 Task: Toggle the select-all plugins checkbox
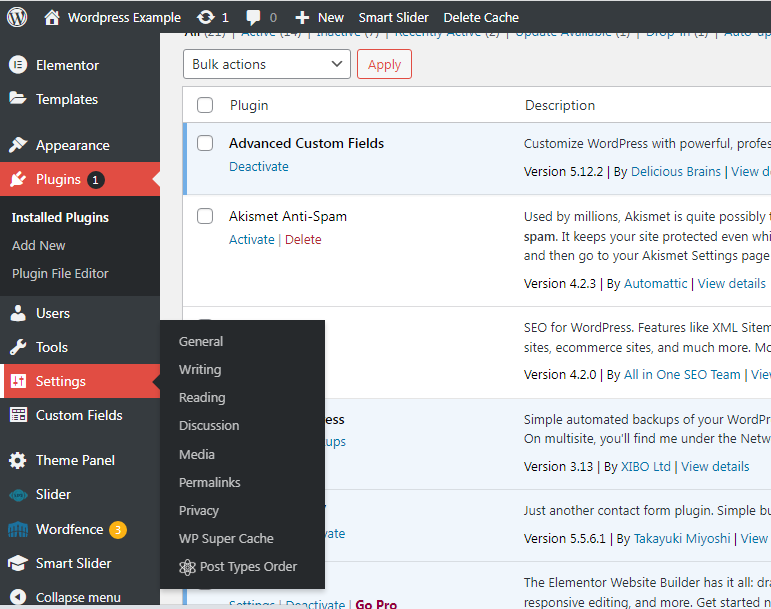205,105
